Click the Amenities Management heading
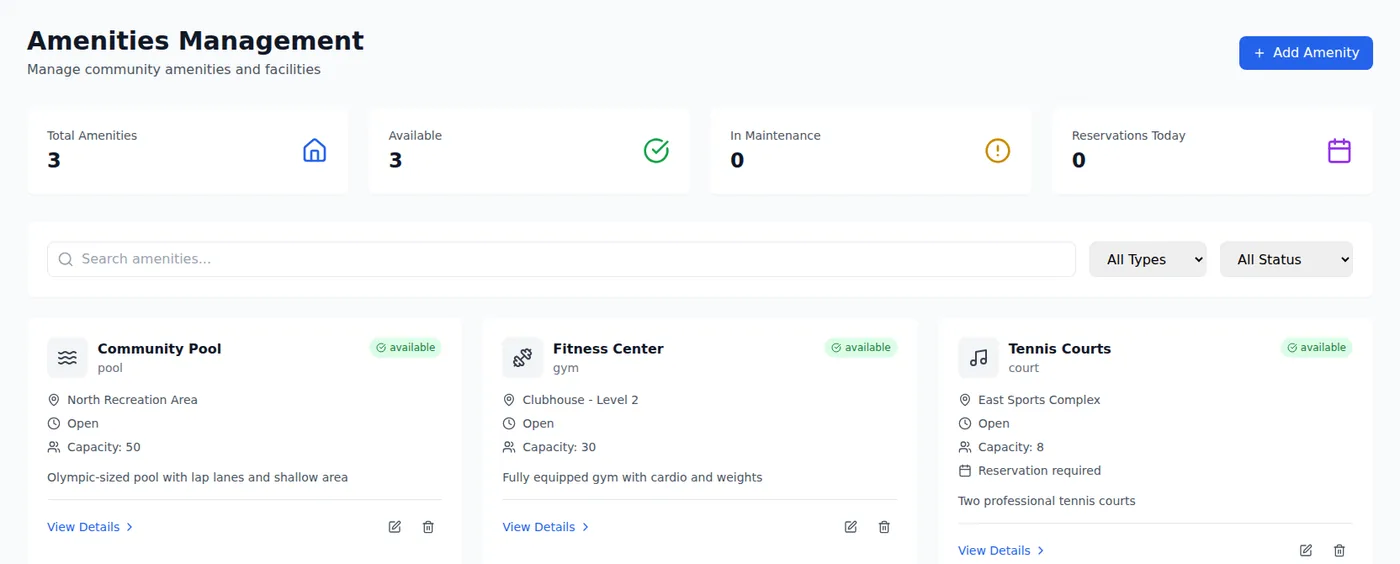The height and width of the screenshot is (564, 1400). point(195,41)
